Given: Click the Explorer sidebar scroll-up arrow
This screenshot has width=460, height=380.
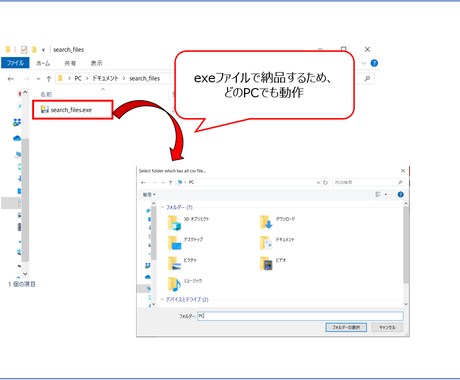Looking at the screenshot, I should pos(25,92).
